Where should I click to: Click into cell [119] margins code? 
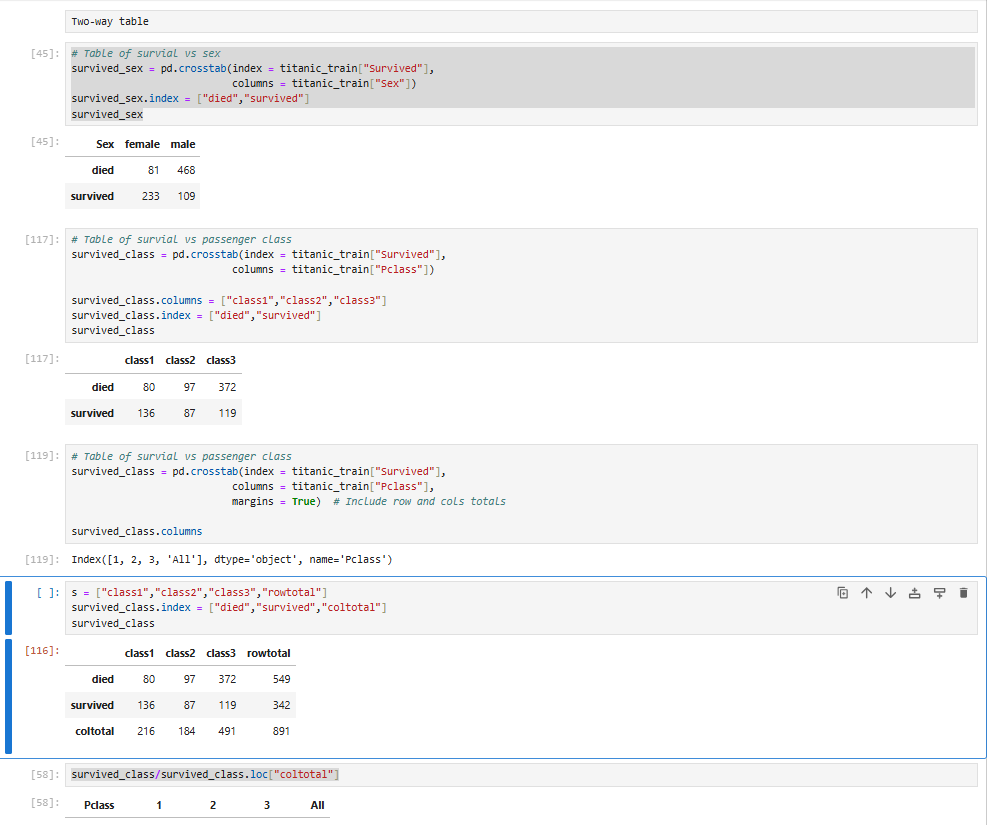[521, 494]
